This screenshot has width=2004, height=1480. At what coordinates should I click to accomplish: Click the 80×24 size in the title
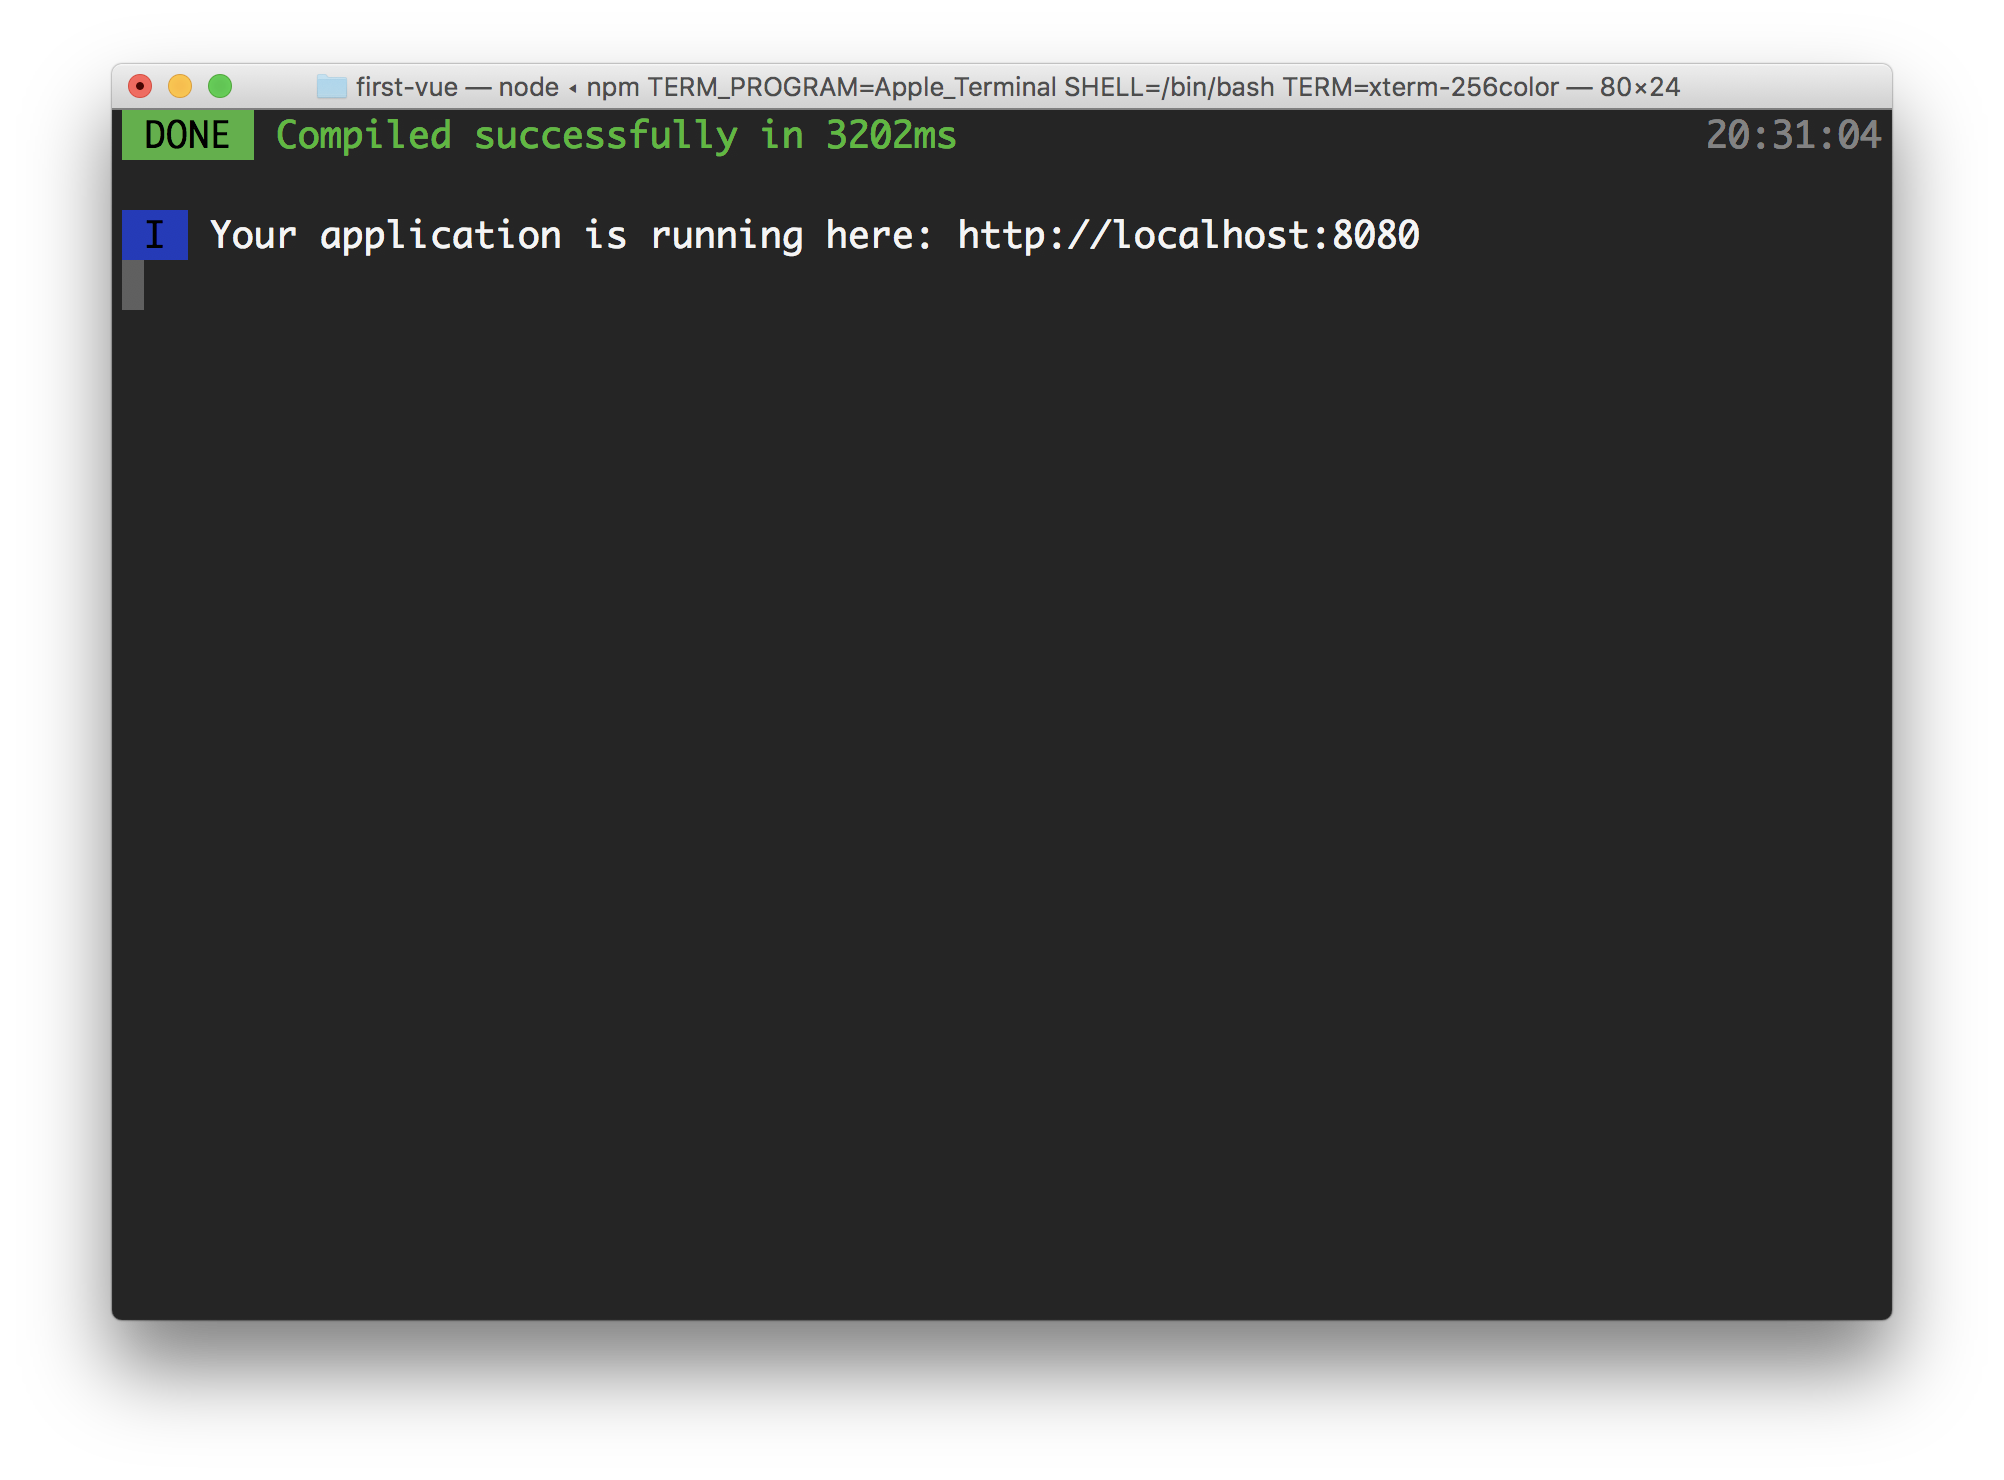click(1639, 87)
